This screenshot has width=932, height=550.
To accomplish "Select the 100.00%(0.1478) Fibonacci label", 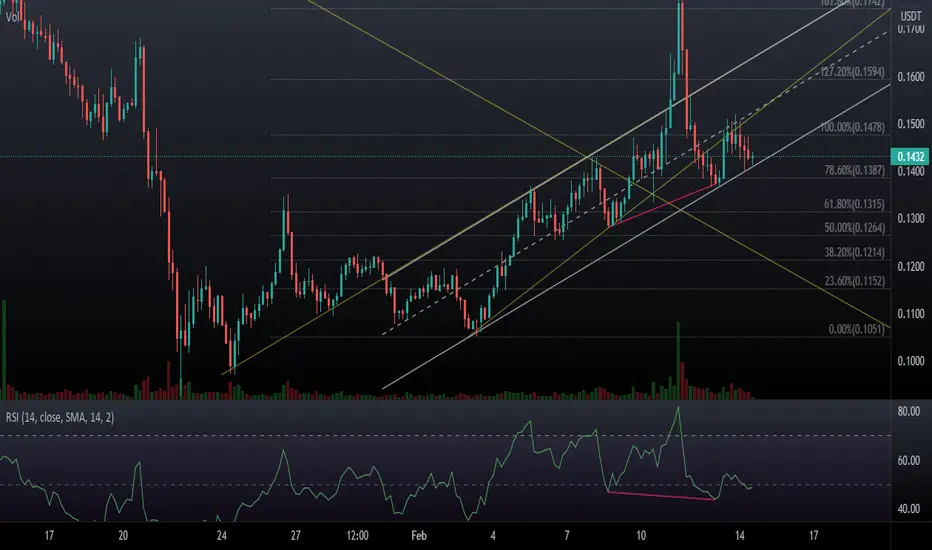I will pos(852,127).
